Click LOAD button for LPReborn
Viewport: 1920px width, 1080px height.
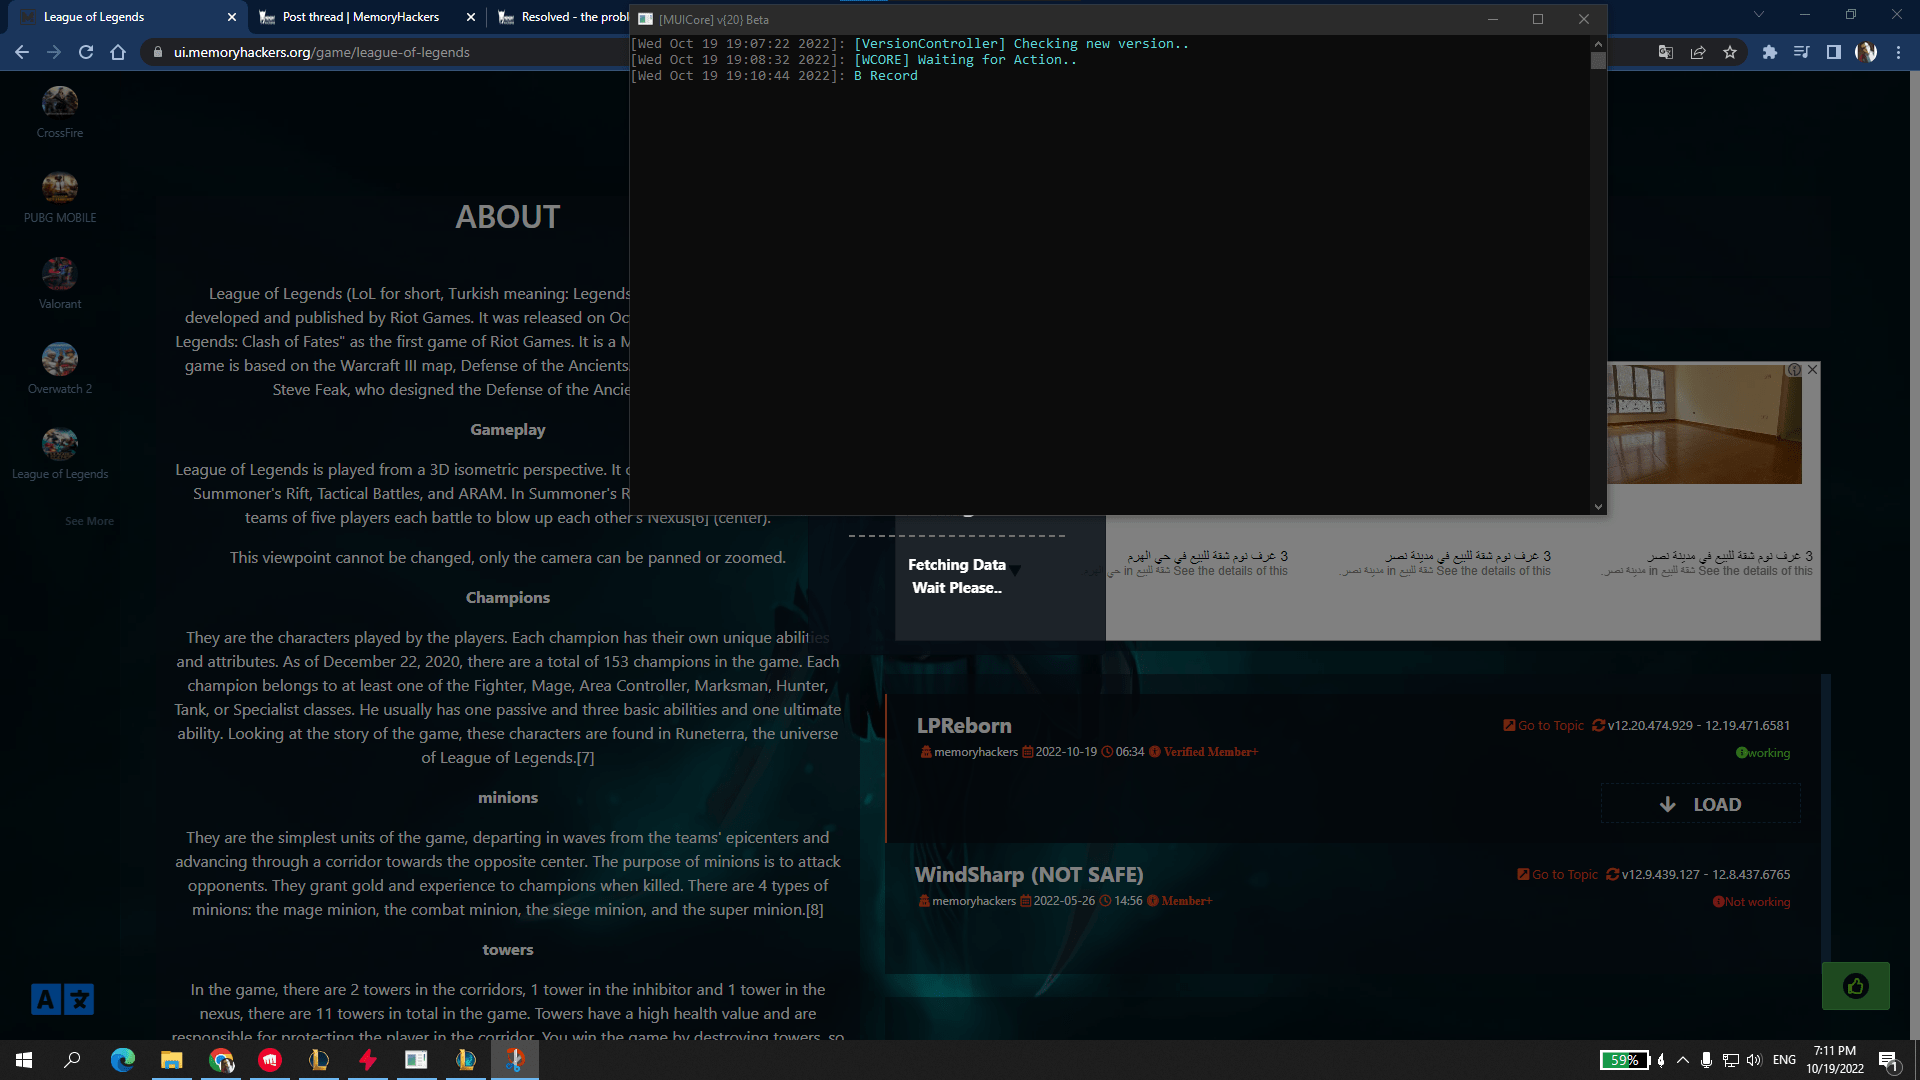point(1700,804)
